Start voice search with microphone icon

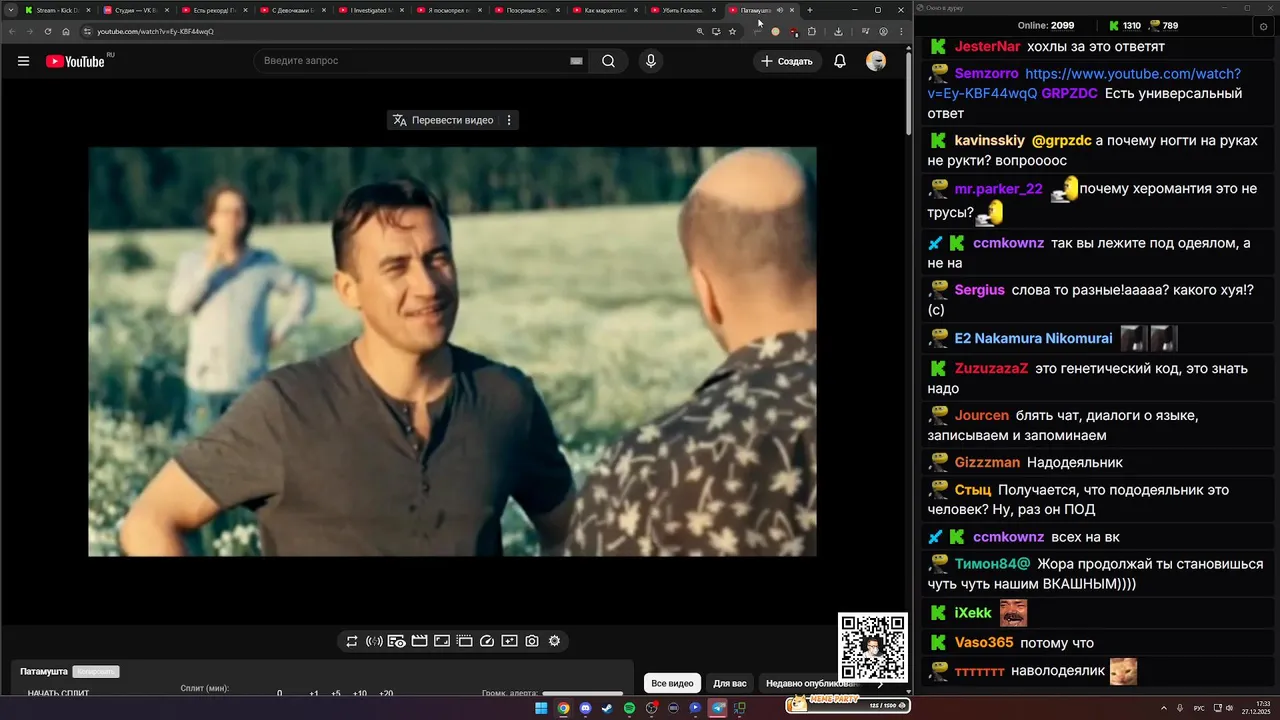tap(651, 61)
